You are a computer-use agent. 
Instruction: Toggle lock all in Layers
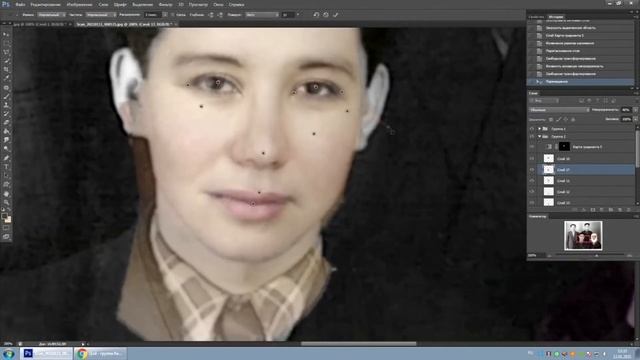coord(573,119)
